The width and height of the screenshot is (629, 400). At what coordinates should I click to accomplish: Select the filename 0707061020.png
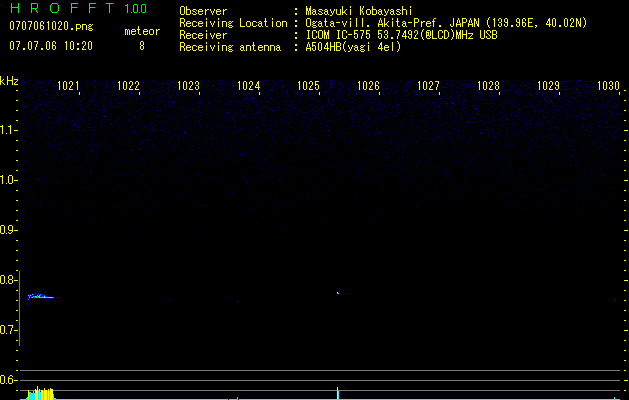click(x=51, y=27)
